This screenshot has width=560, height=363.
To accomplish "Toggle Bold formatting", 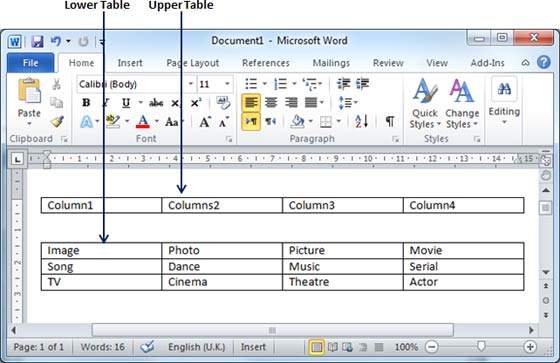I will point(86,103).
